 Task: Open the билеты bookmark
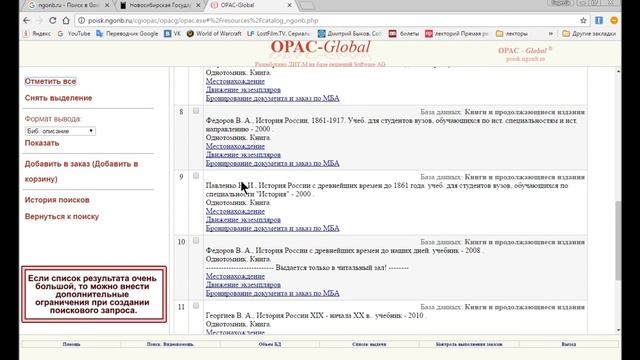[404, 33]
